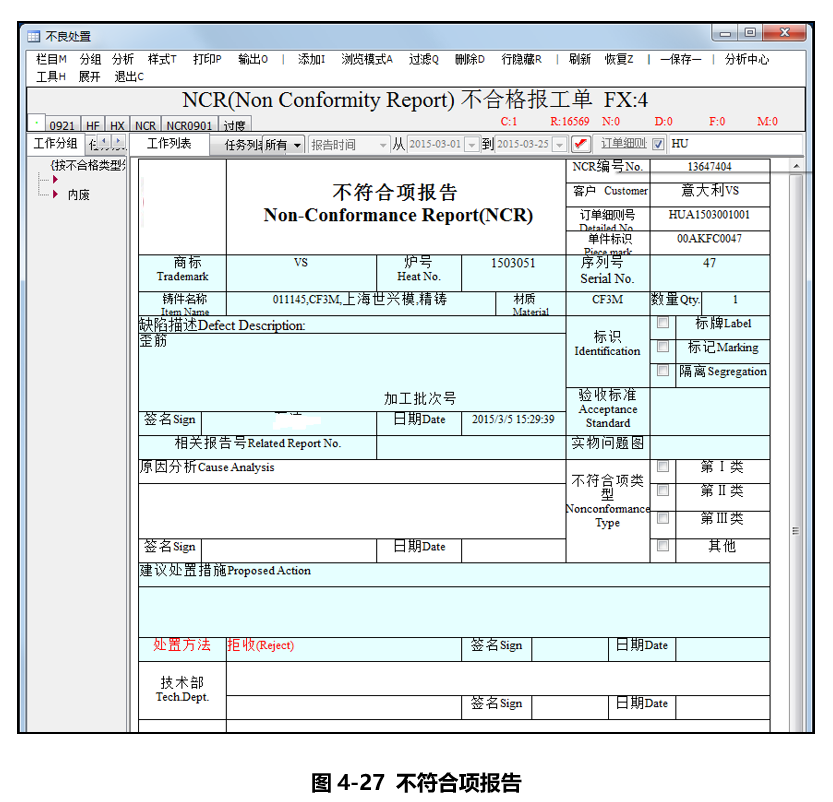
Task: Open the 栏目M menu
Action: (51, 59)
